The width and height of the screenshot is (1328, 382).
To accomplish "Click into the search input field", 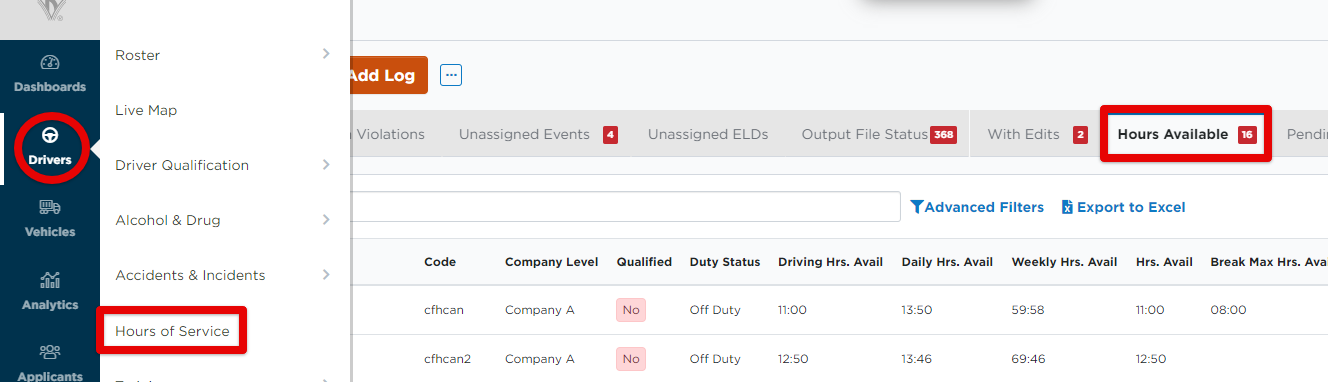I will click(626, 207).
